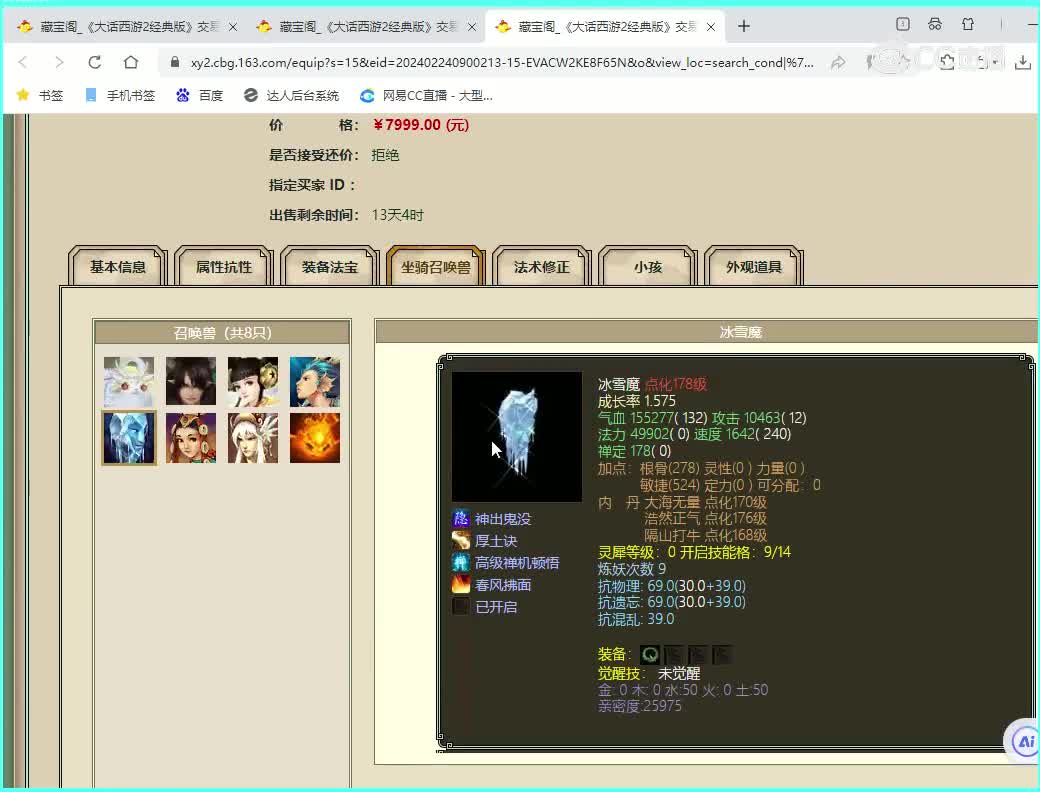1040x792 pixels.
Task: Click the 亲密度:25975 text
Action: pyautogui.click(x=639, y=706)
